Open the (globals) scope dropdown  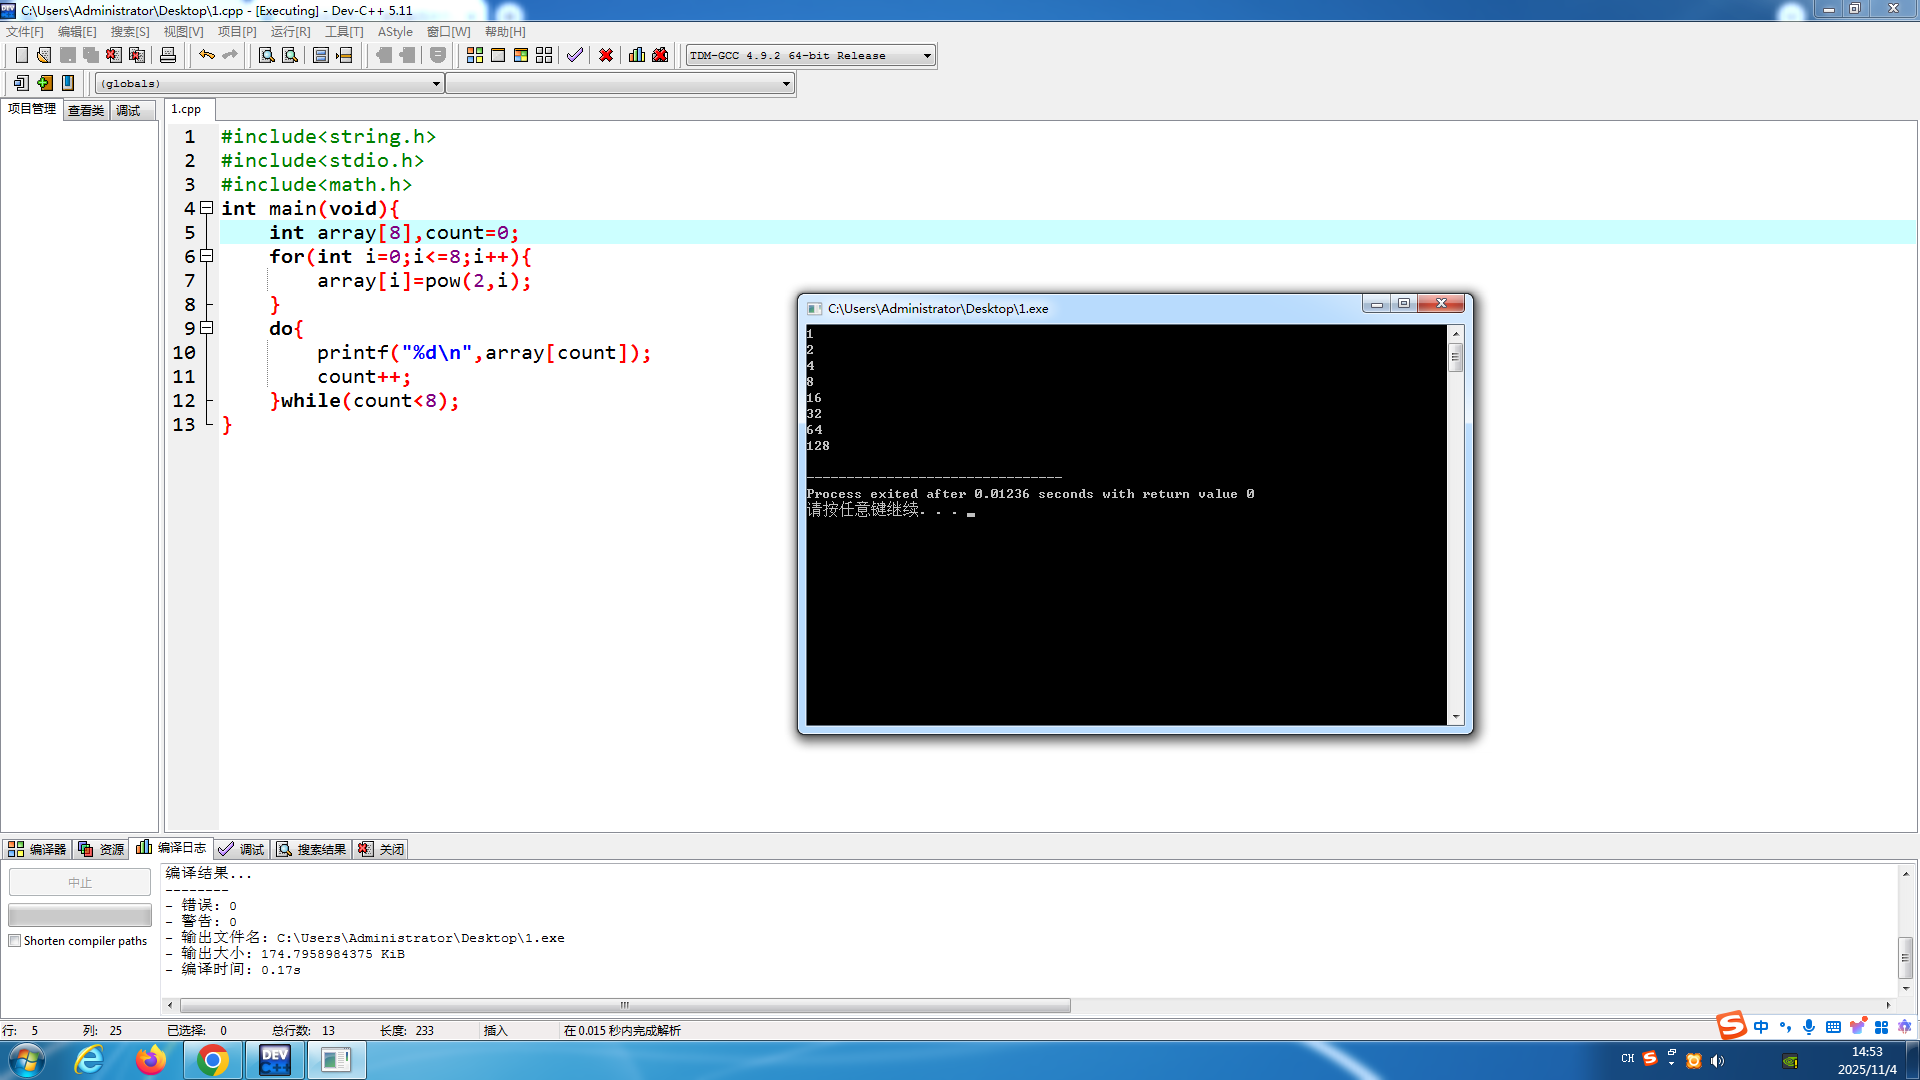[436, 84]
